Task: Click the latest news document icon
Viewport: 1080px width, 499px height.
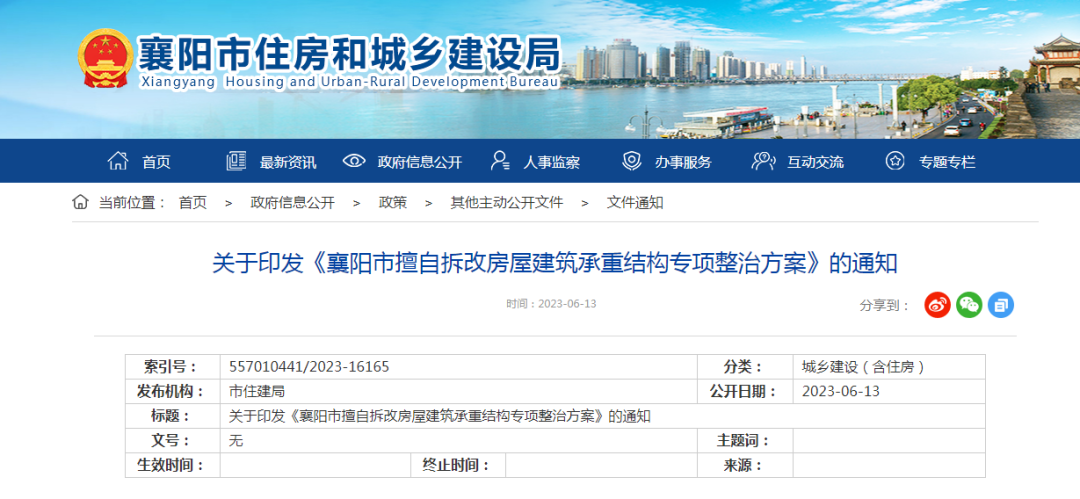Action: [x=236, y=161]
